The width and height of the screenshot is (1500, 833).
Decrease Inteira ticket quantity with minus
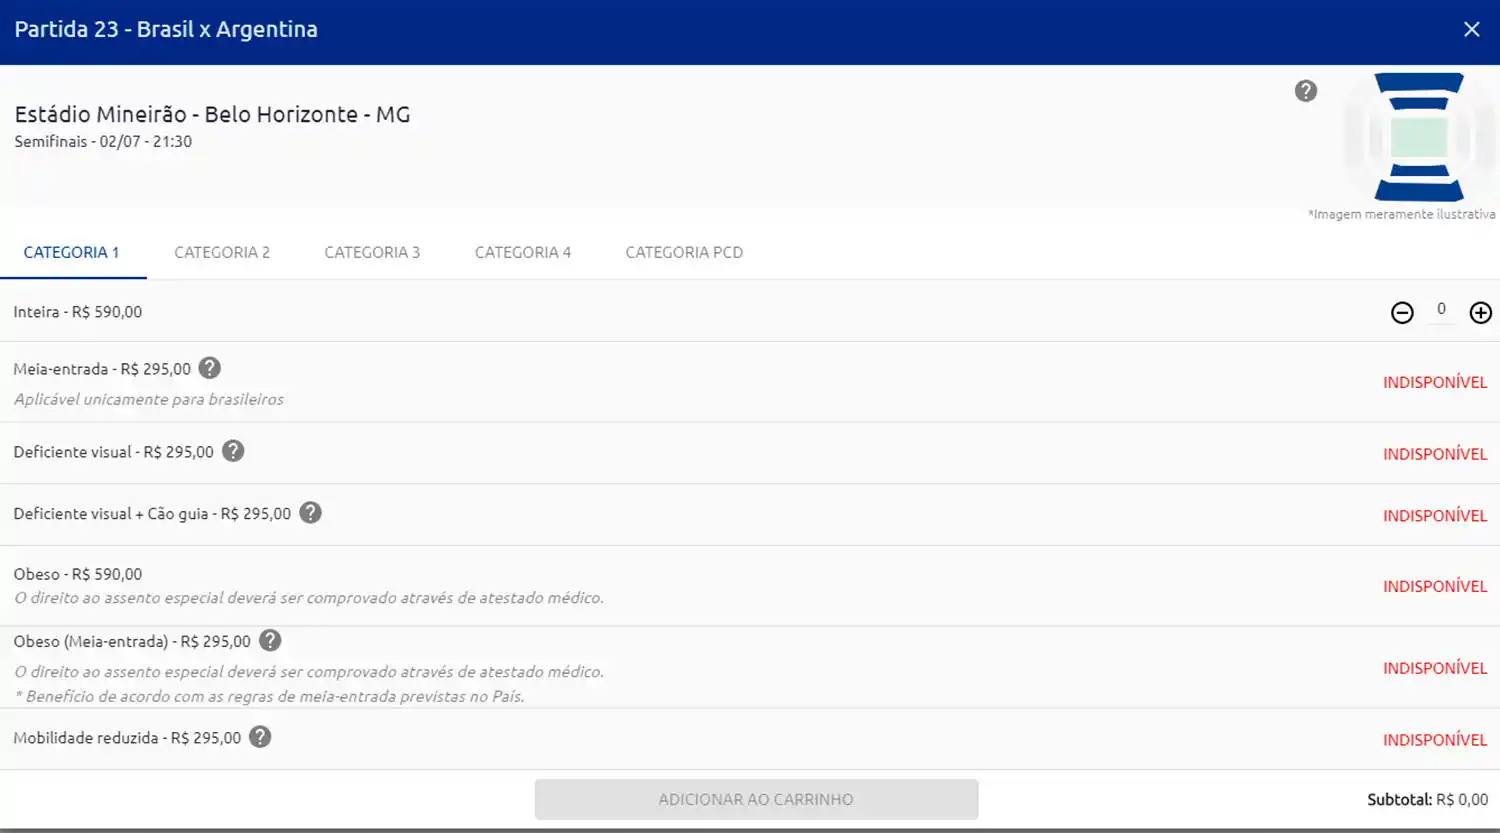click(1402, 313)
